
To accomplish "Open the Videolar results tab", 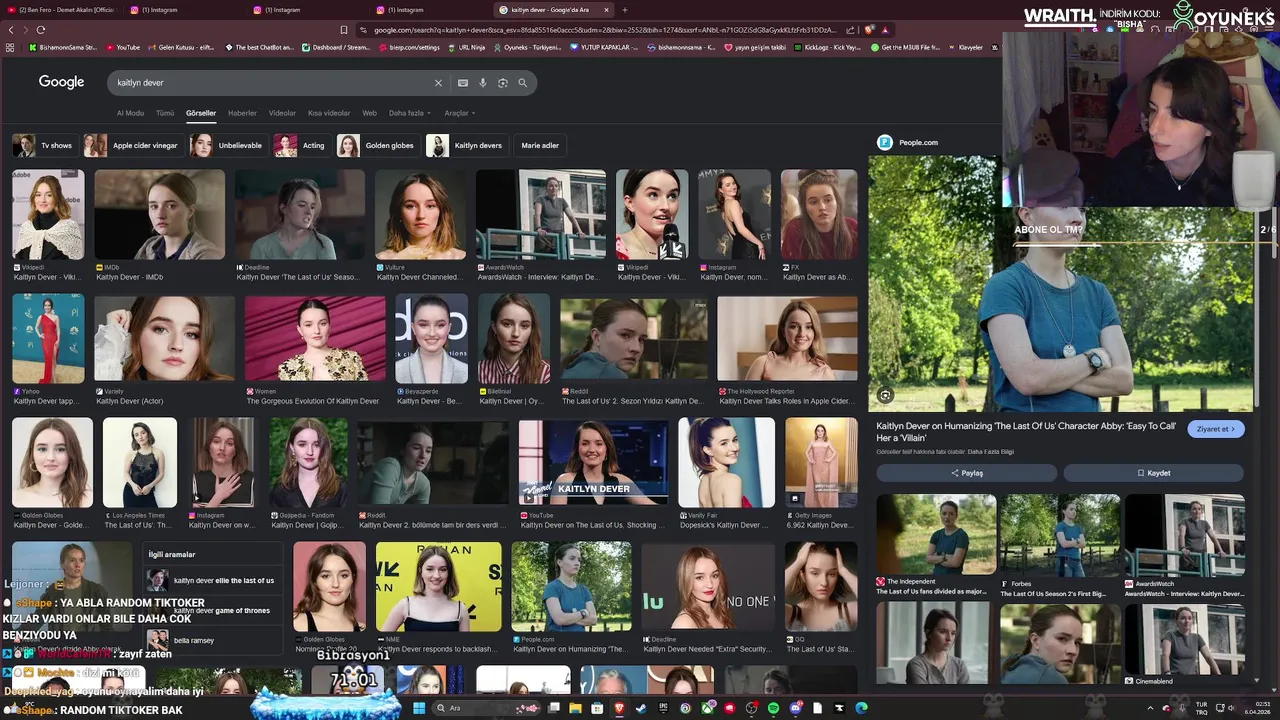I will coord(282,113).
